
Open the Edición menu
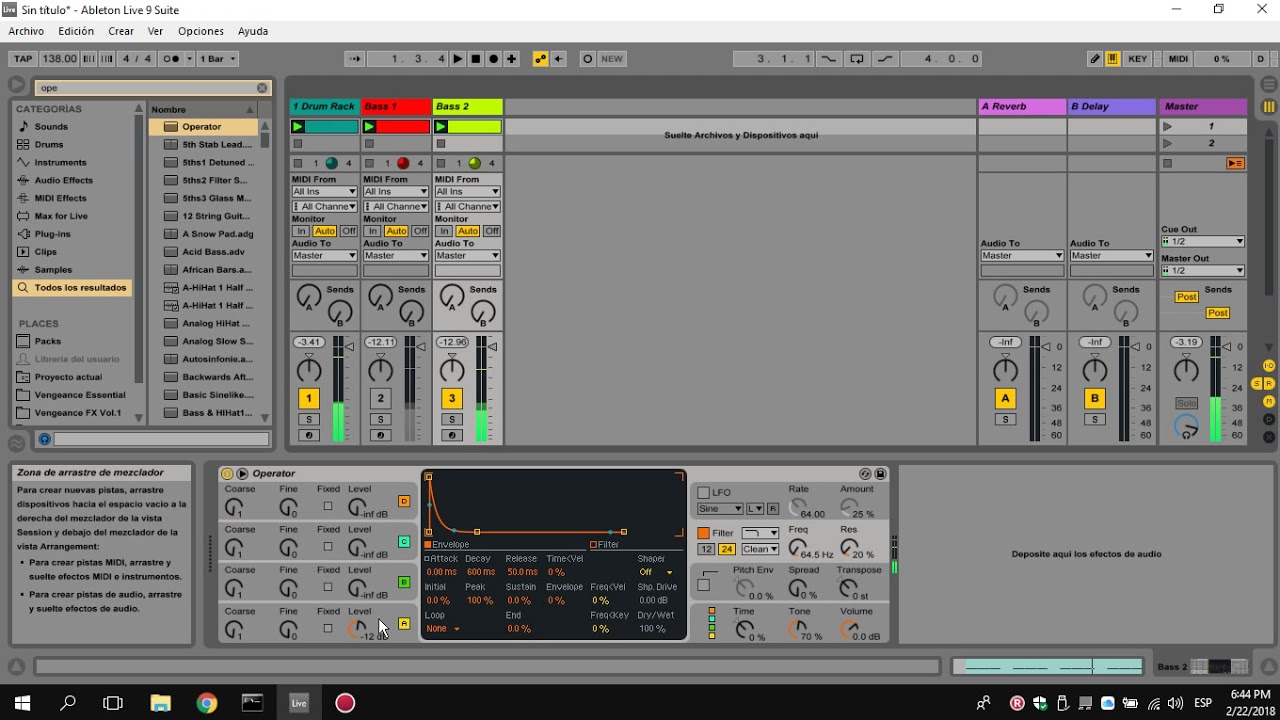(x=76, y=31)
